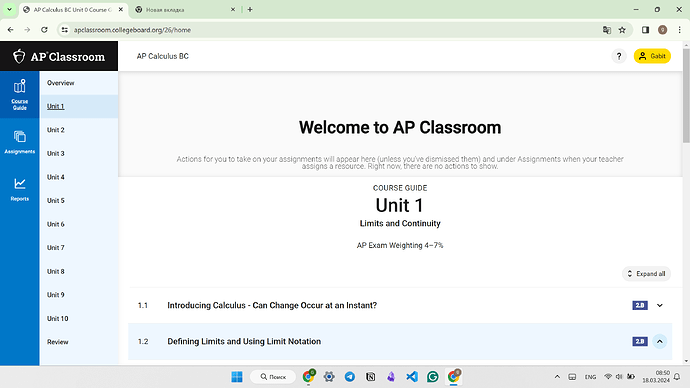Click the video badge on topic 1.1
Screen dimensions: 690x388
[x=640, y=305]
